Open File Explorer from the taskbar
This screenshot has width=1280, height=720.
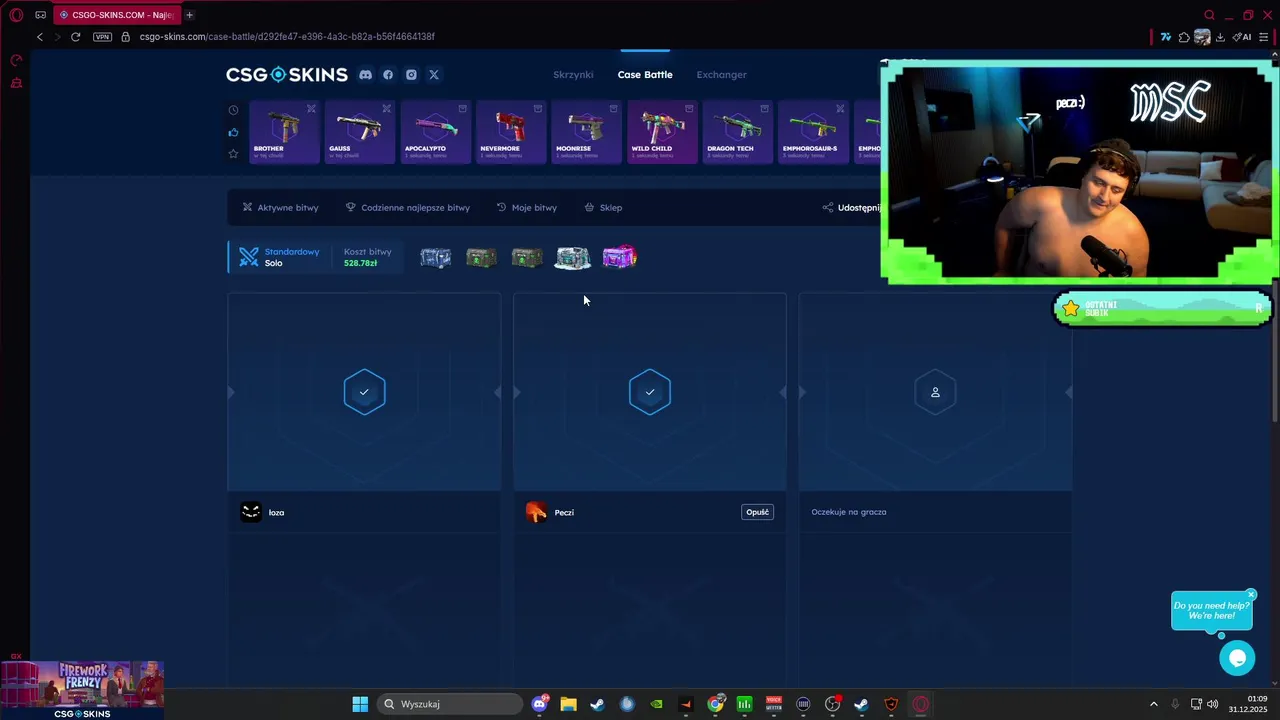coord(568,704)
